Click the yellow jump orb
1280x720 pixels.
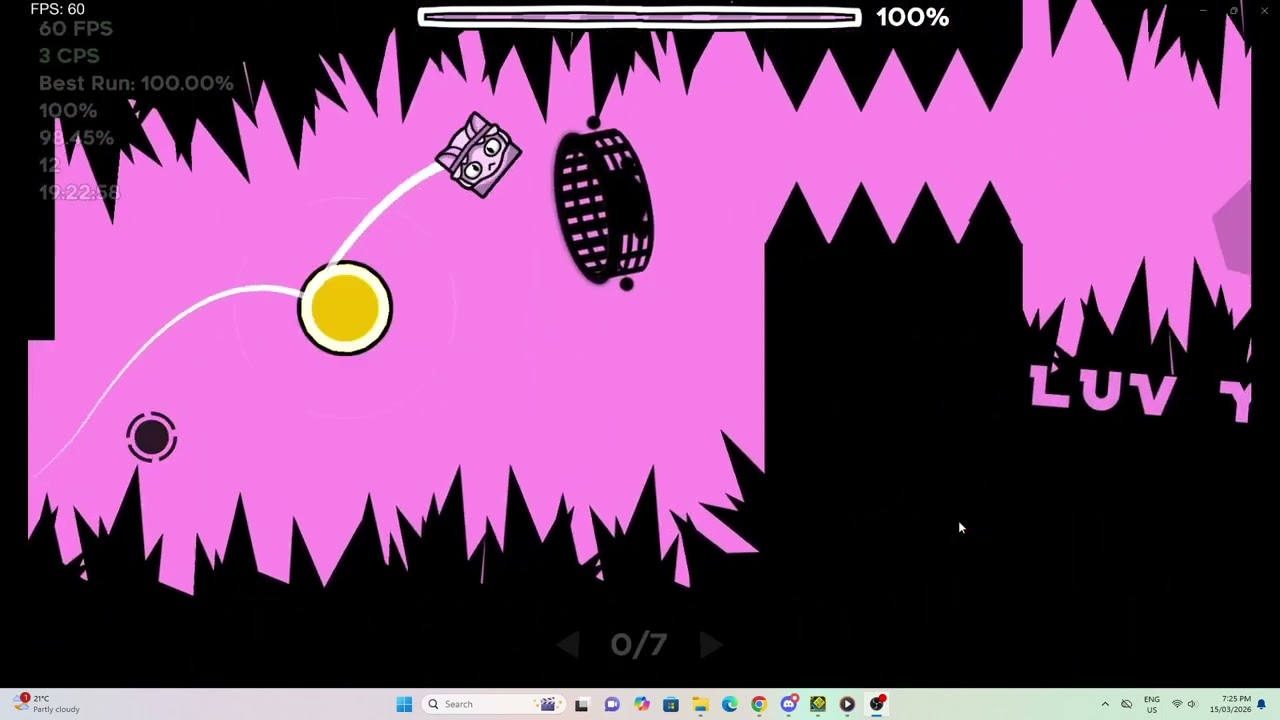point(345,308)
